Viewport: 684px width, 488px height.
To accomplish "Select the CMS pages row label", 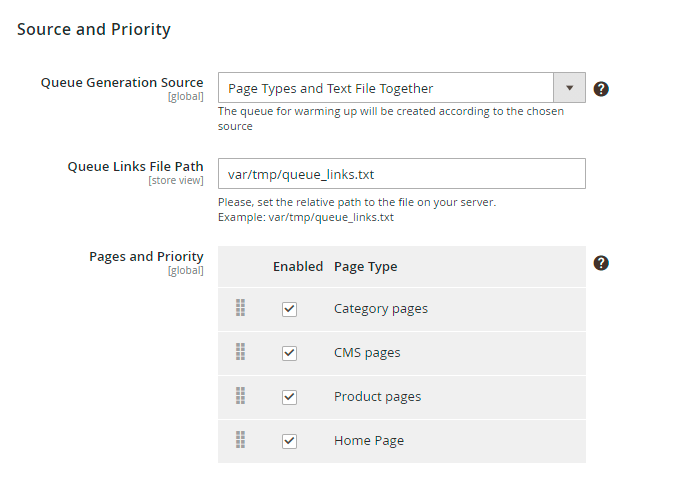I will point(368,353).
